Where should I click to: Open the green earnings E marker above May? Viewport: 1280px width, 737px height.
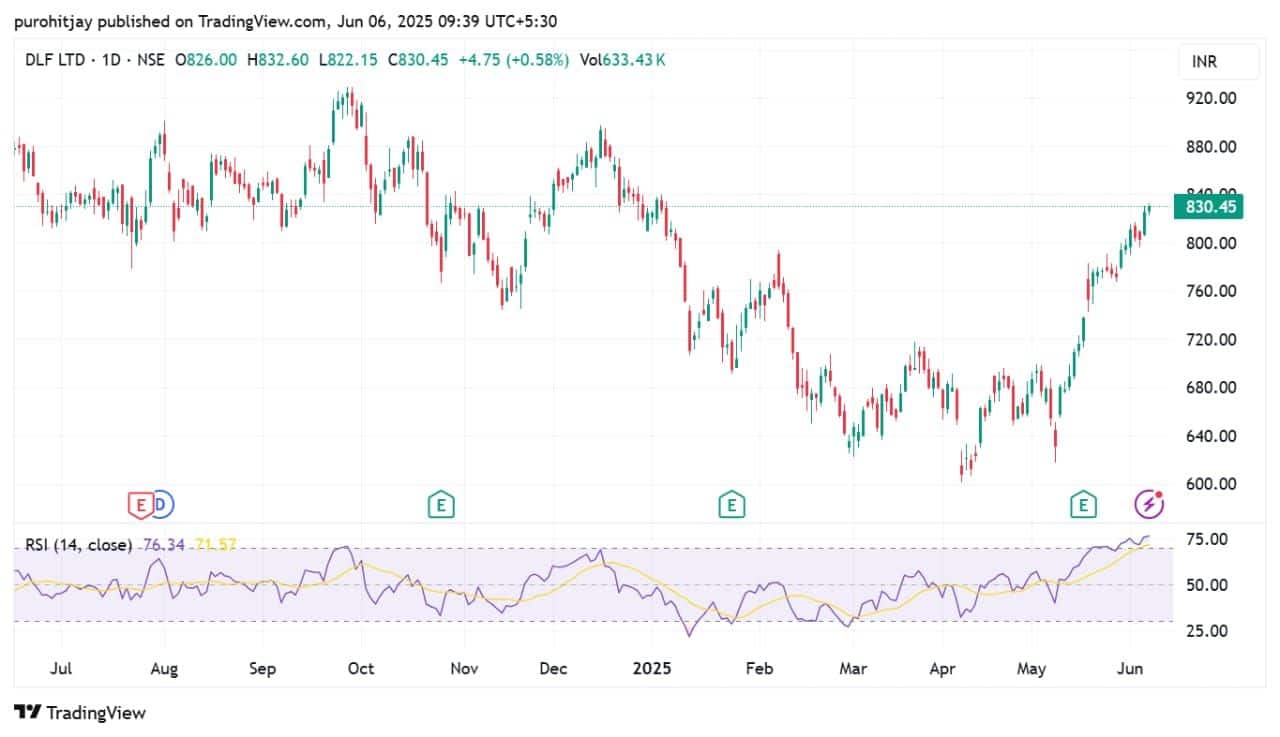pyautogui.click(x=1082, y=505)
